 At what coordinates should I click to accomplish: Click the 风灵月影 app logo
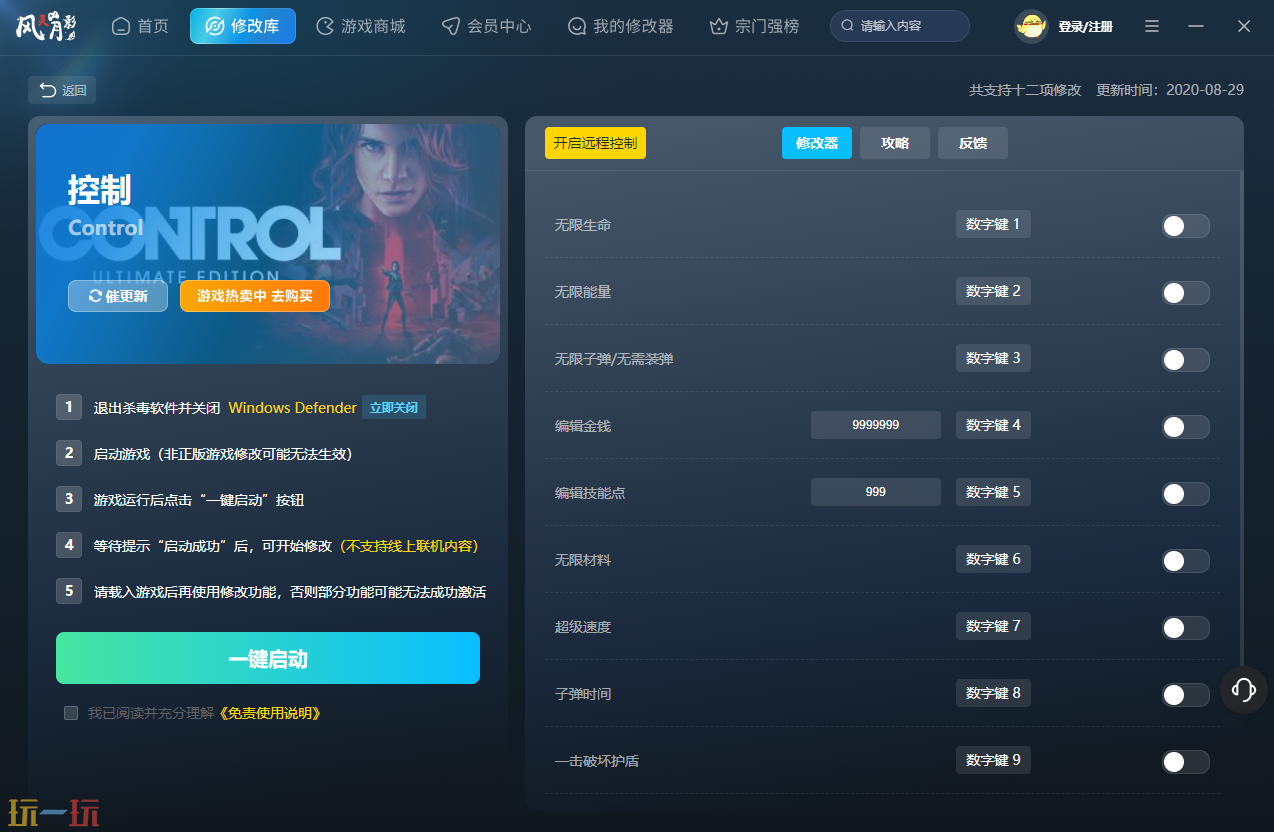(46, 26)
